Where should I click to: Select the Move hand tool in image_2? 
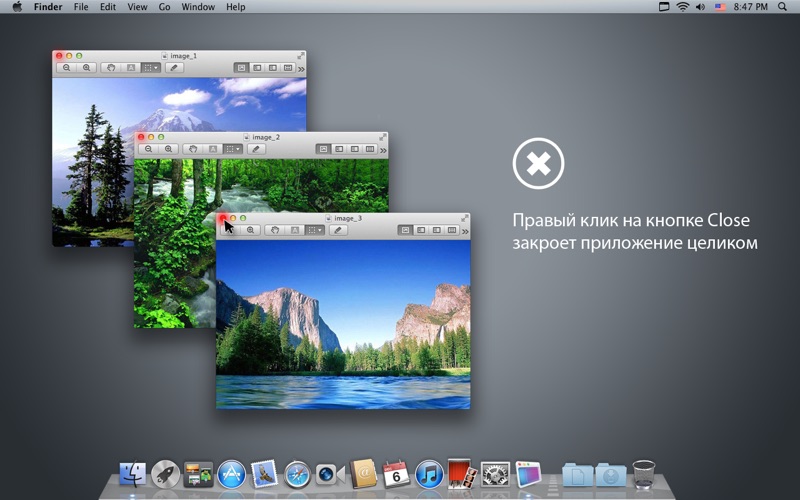click(193, 149)
